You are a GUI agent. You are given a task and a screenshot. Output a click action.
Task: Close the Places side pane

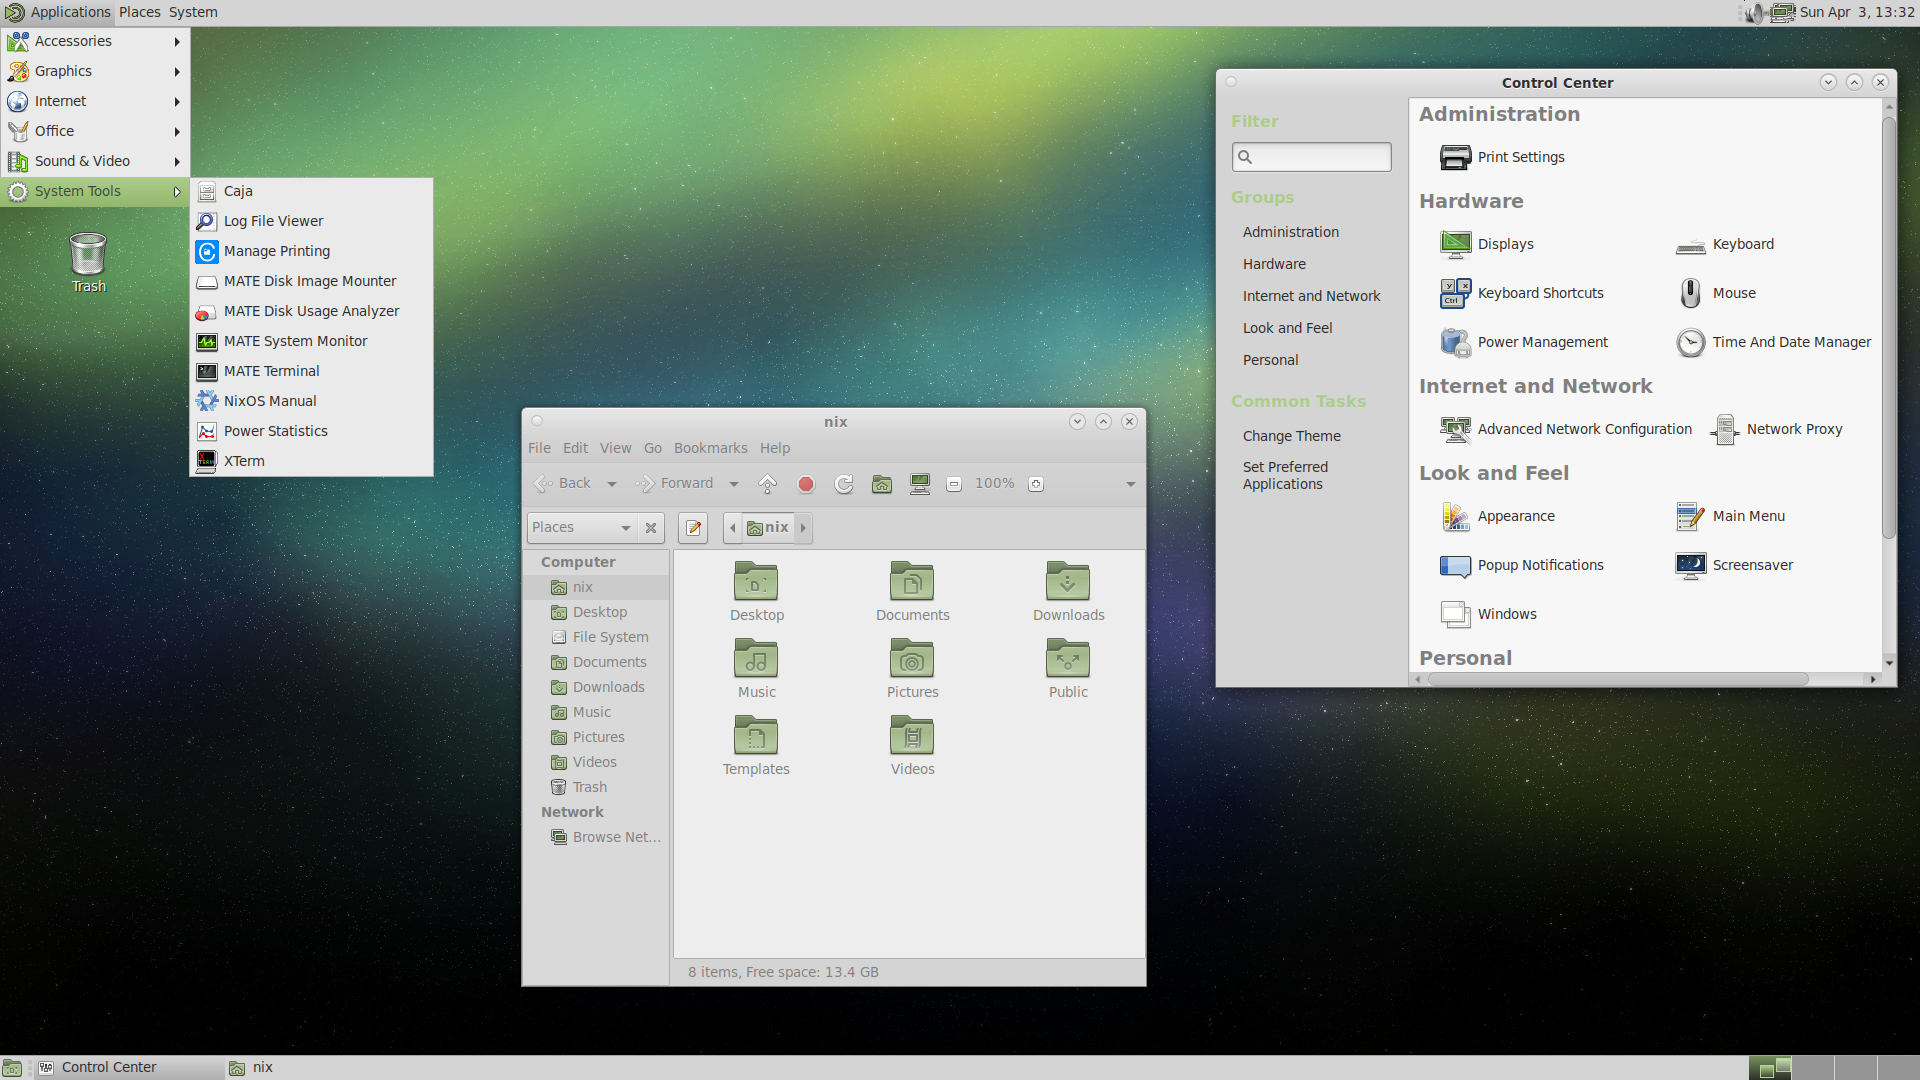[651, 528]
